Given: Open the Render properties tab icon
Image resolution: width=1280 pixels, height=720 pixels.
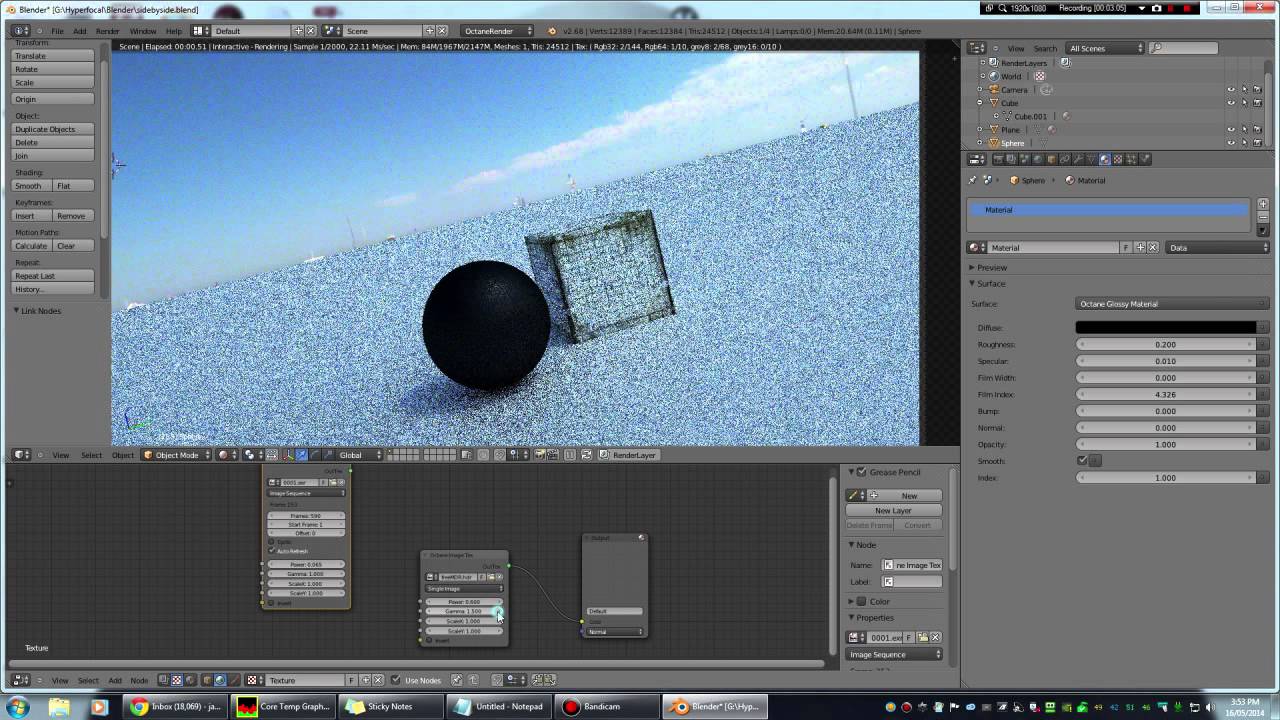Looking at the screenshot, I should click(998, 159).
